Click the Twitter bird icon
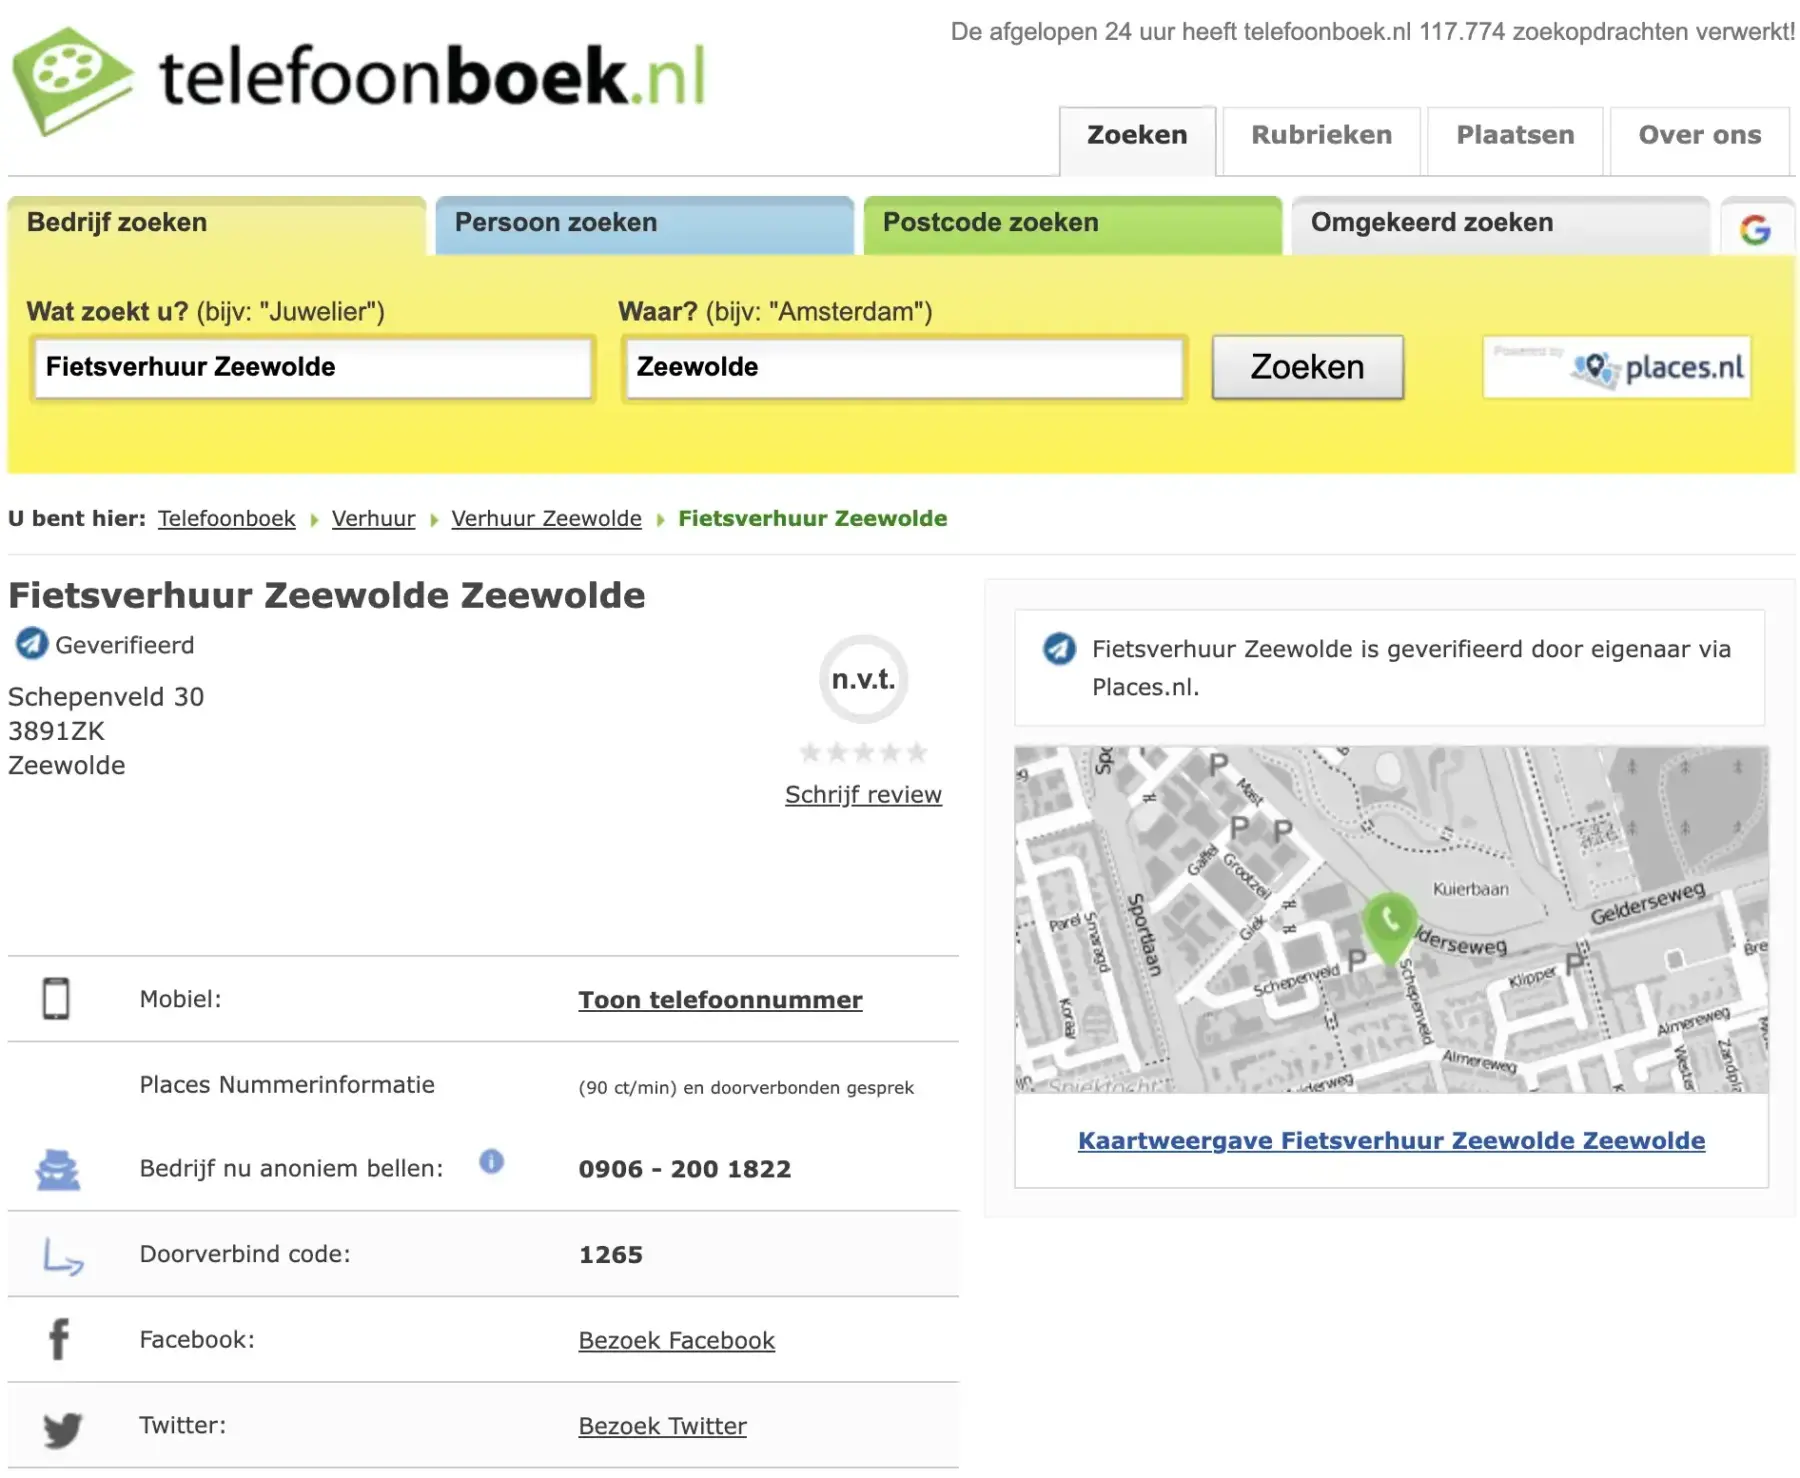This screenshot has width=1800, height=1478. [x=62, y=1428]
